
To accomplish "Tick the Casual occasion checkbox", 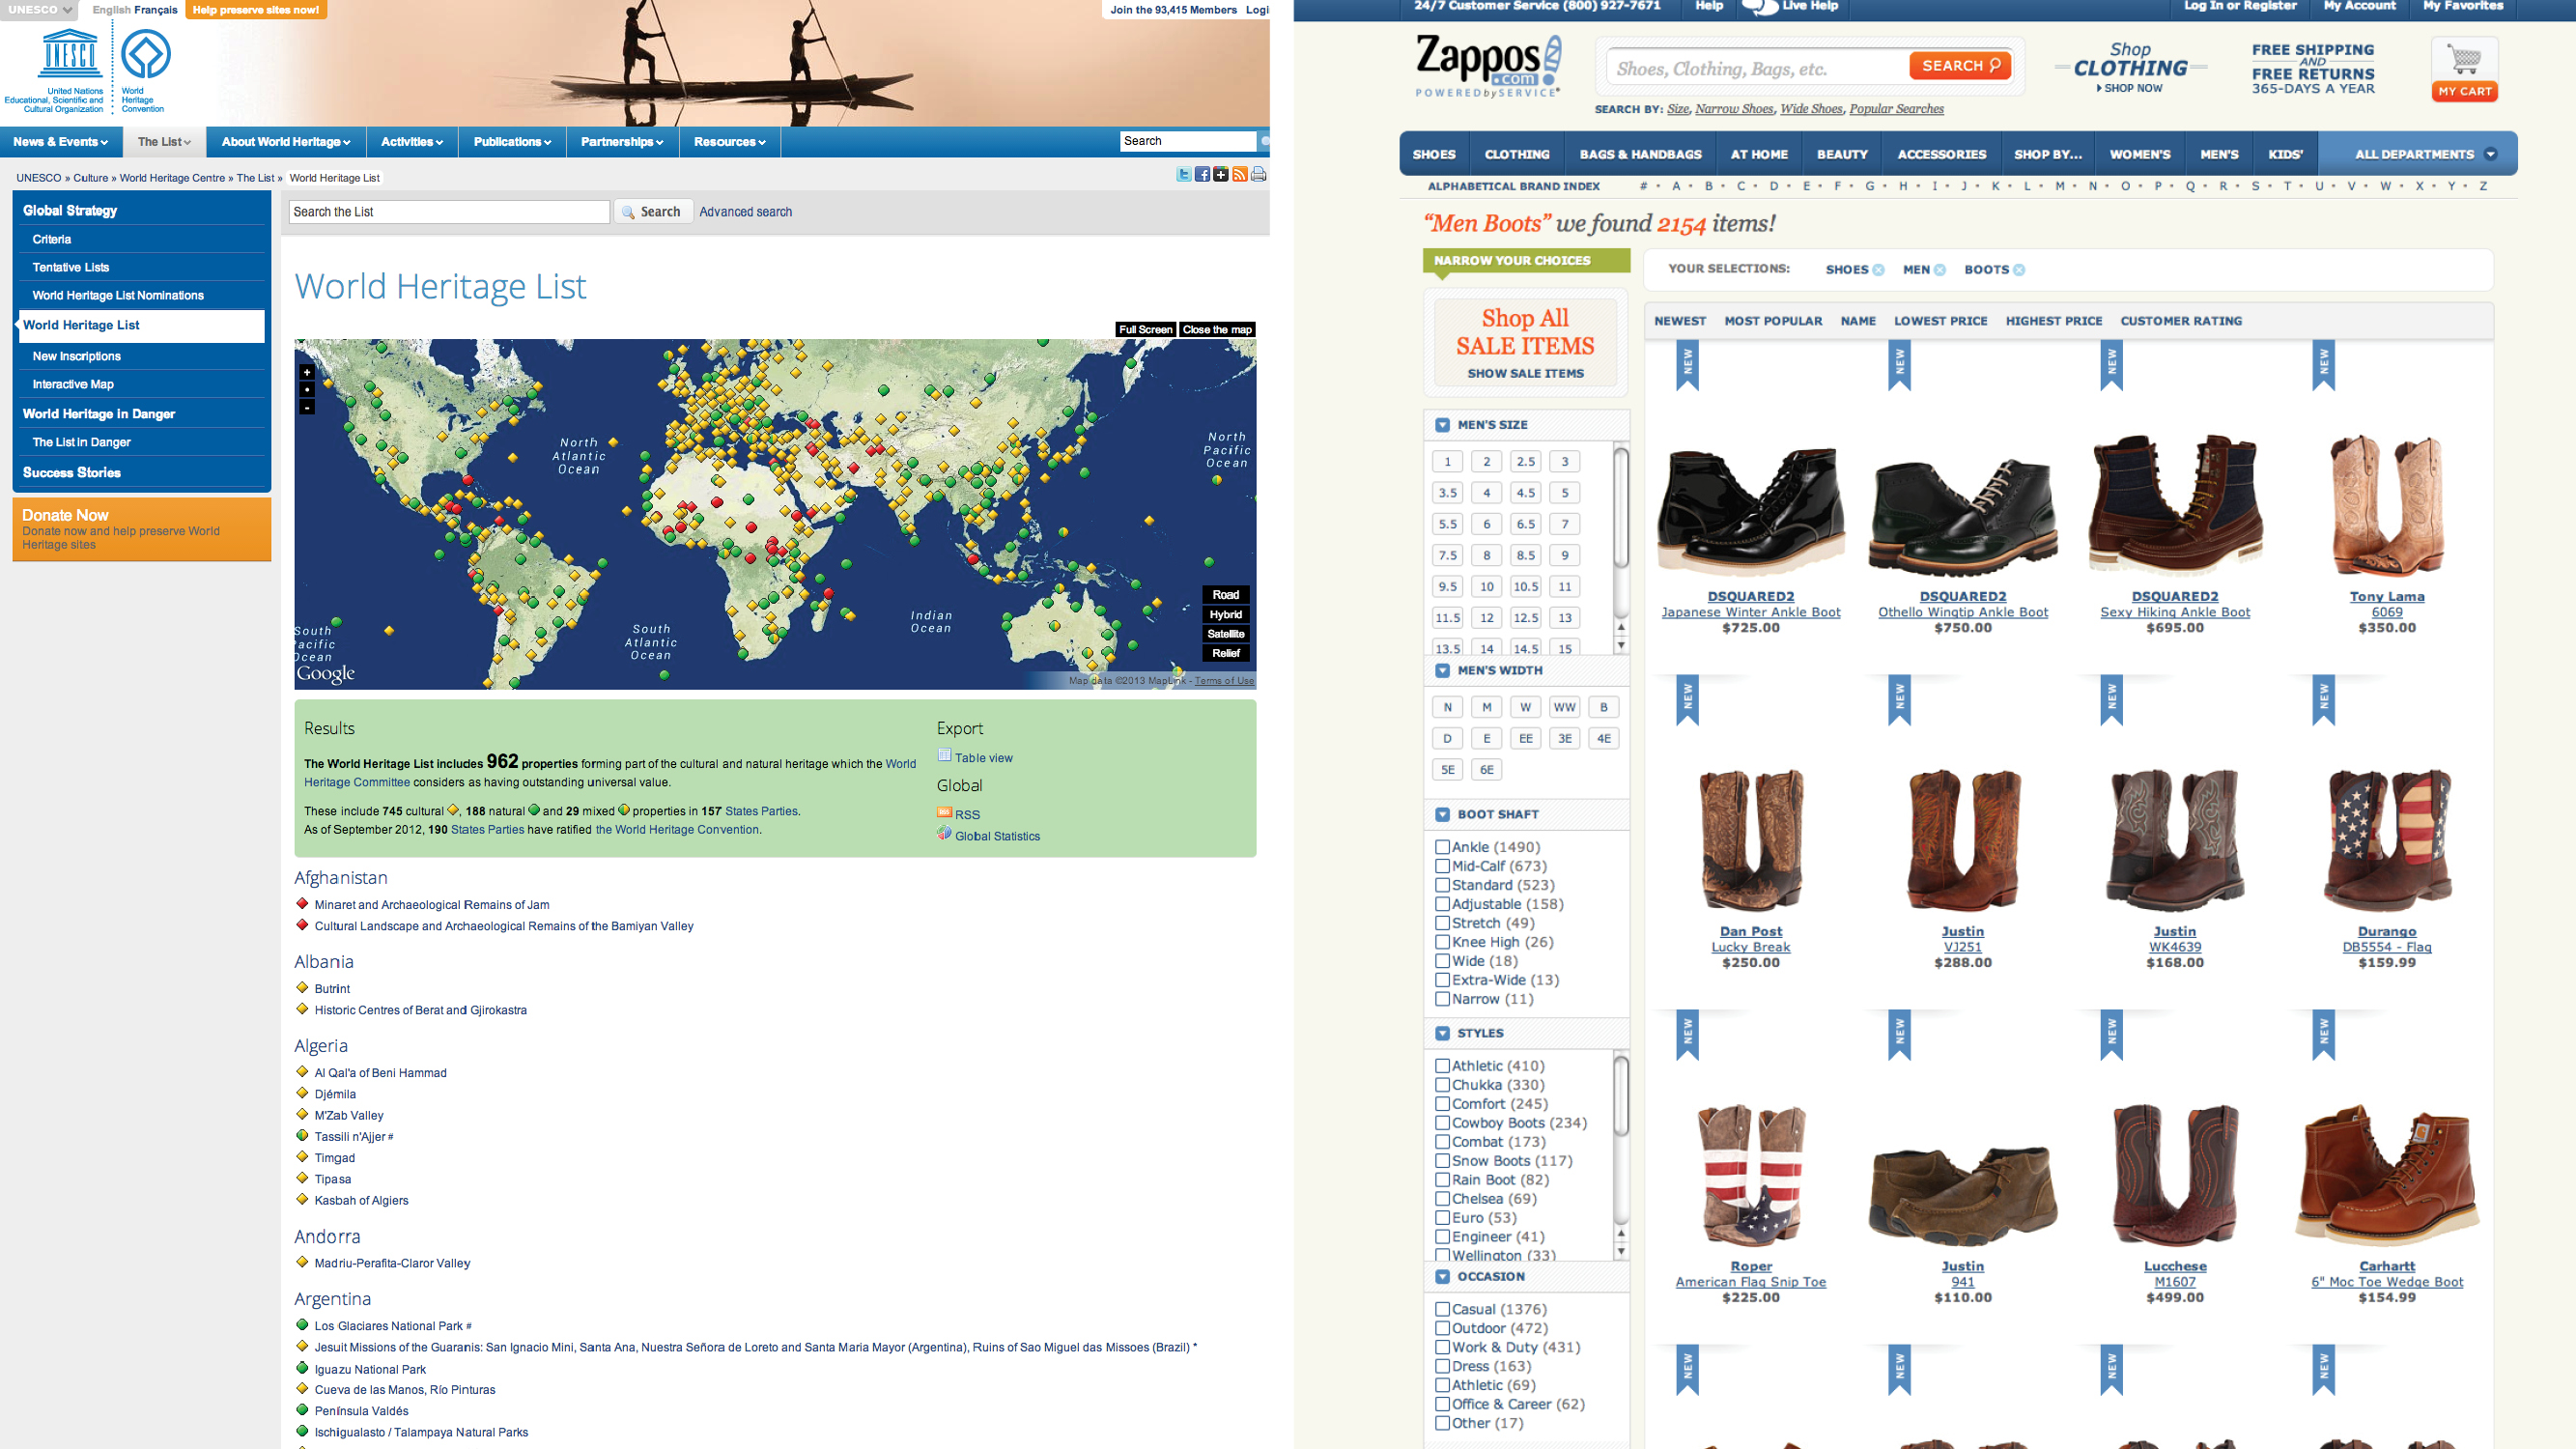I will coord(1442,1309).
